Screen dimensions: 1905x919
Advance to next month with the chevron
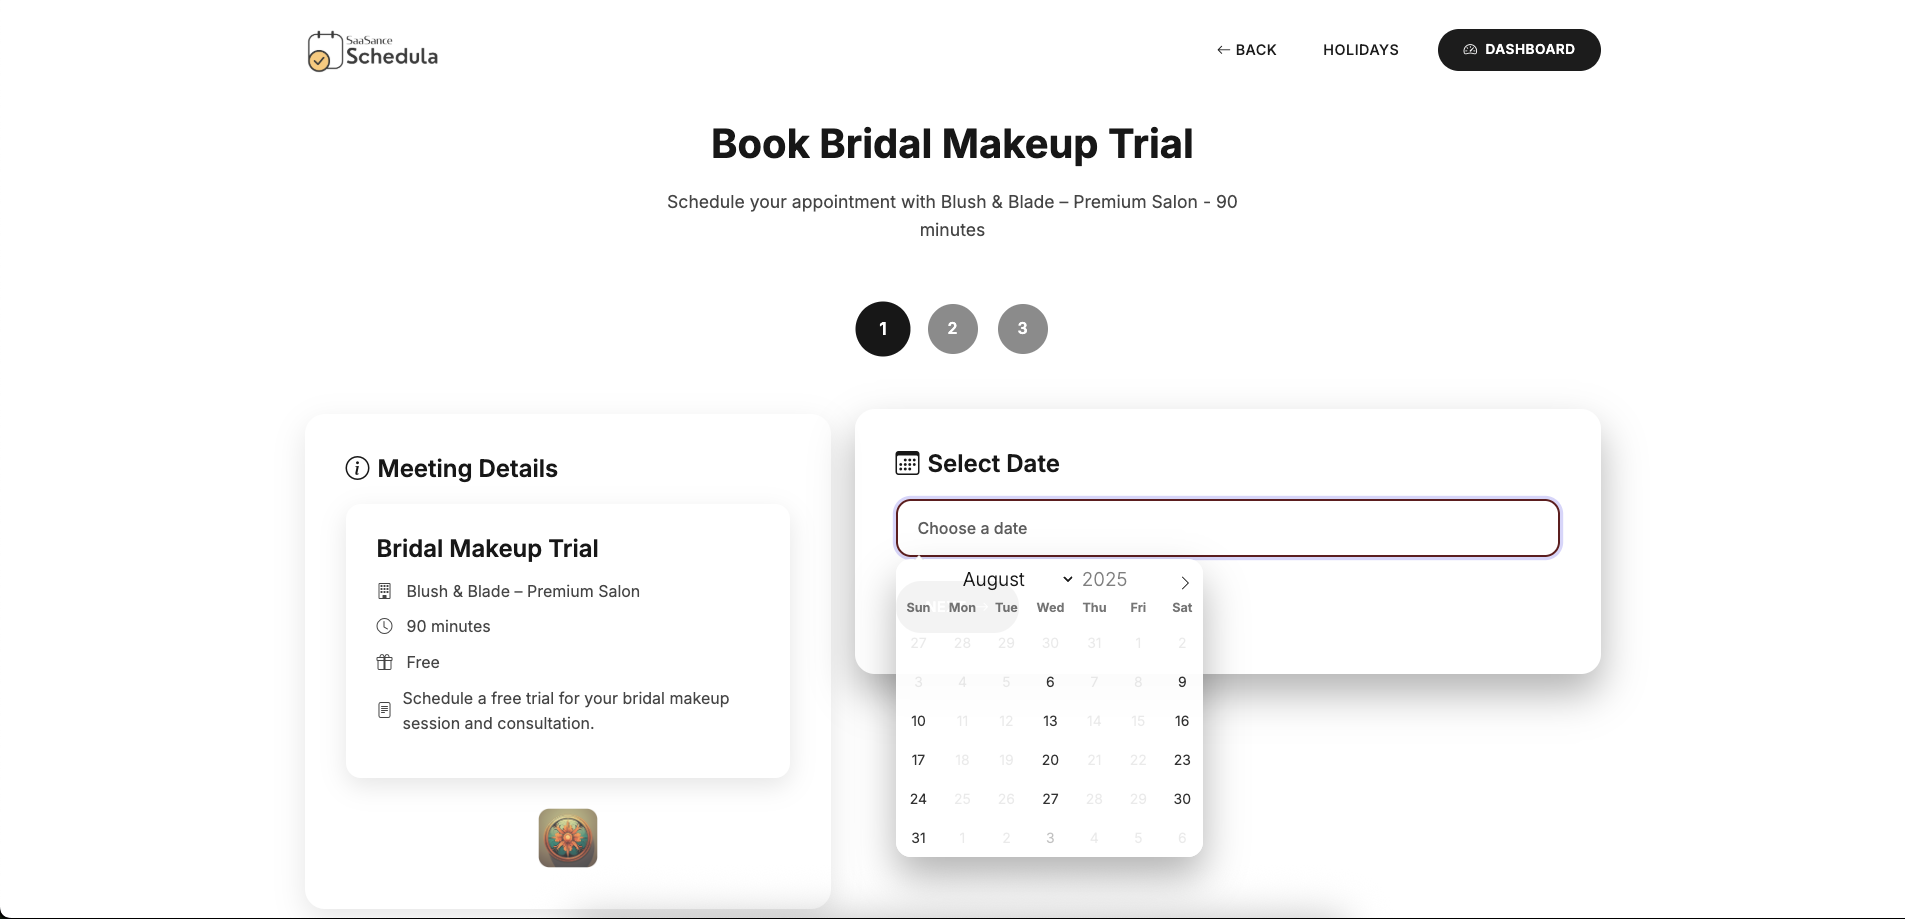(x=1184, y=582)
